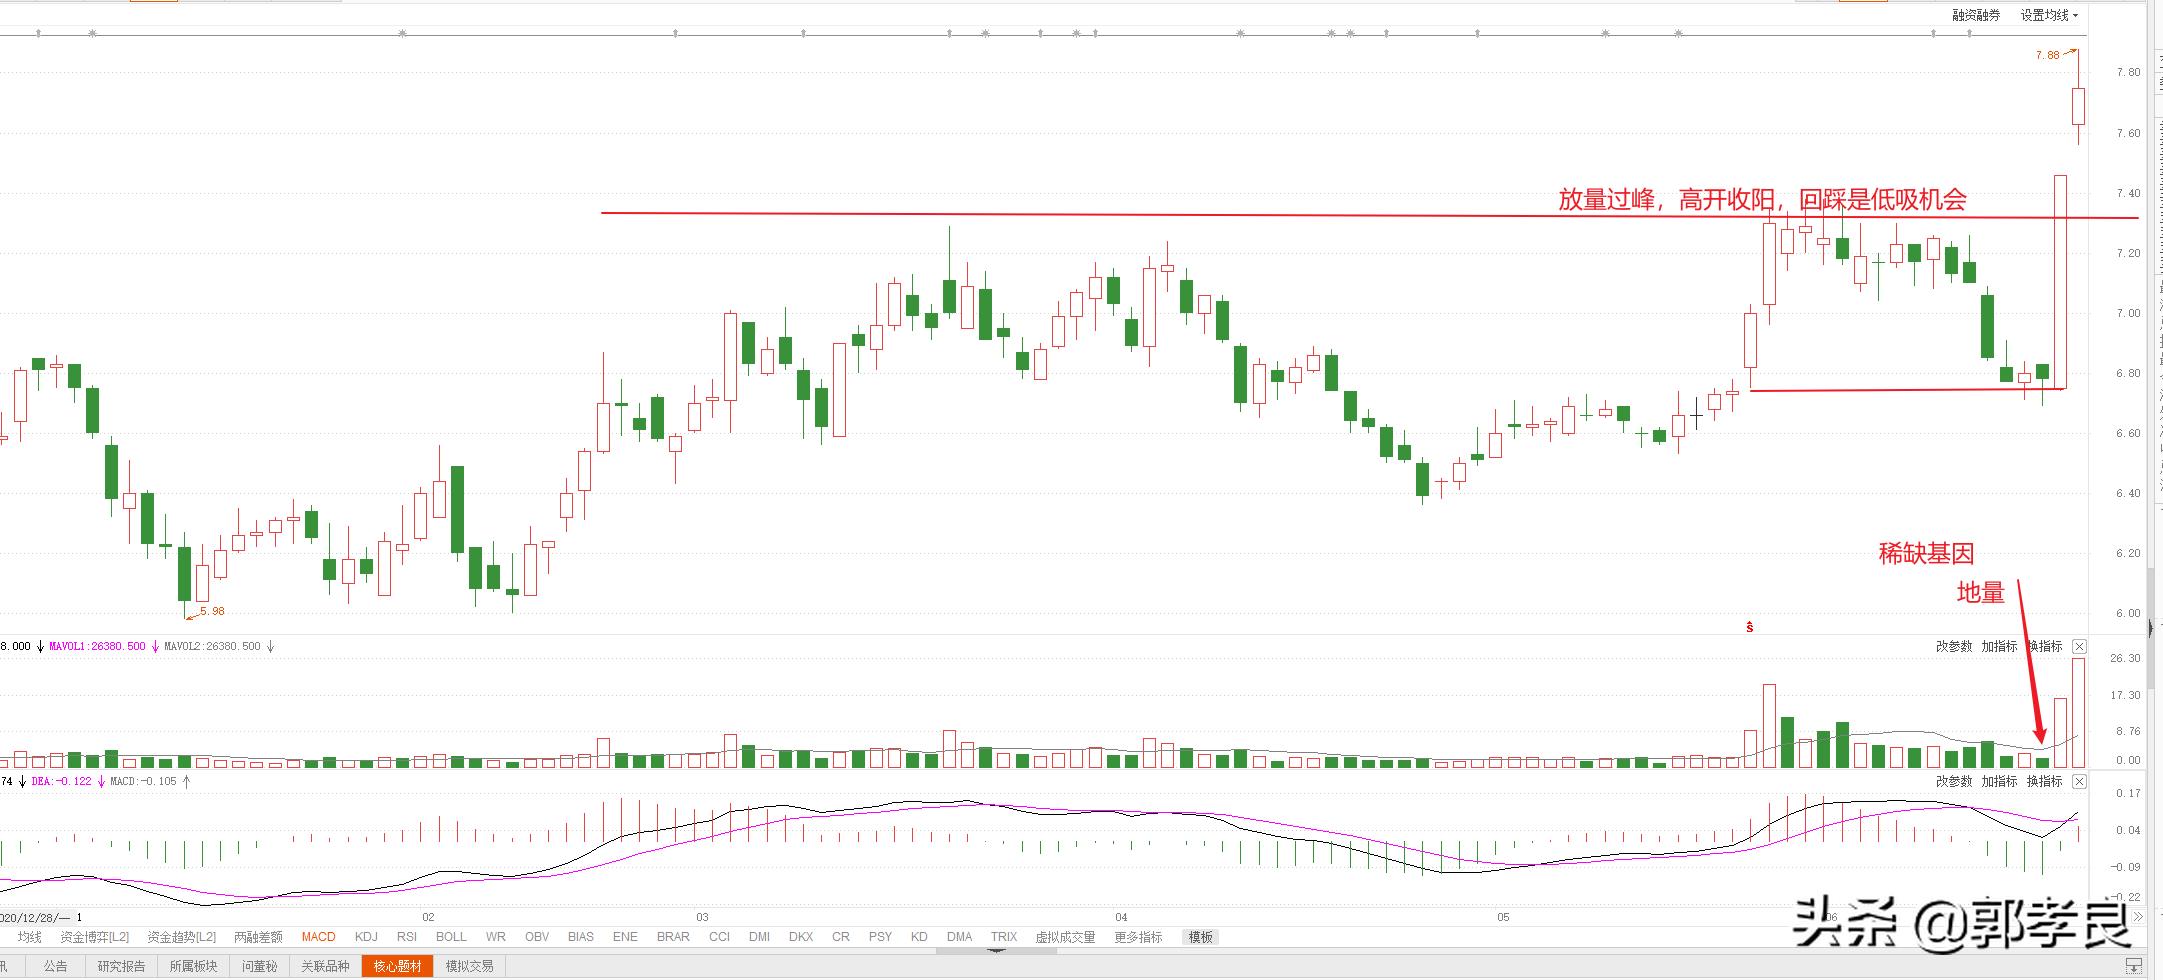Open the 关联品种 bottom tab

click(325, 966)
